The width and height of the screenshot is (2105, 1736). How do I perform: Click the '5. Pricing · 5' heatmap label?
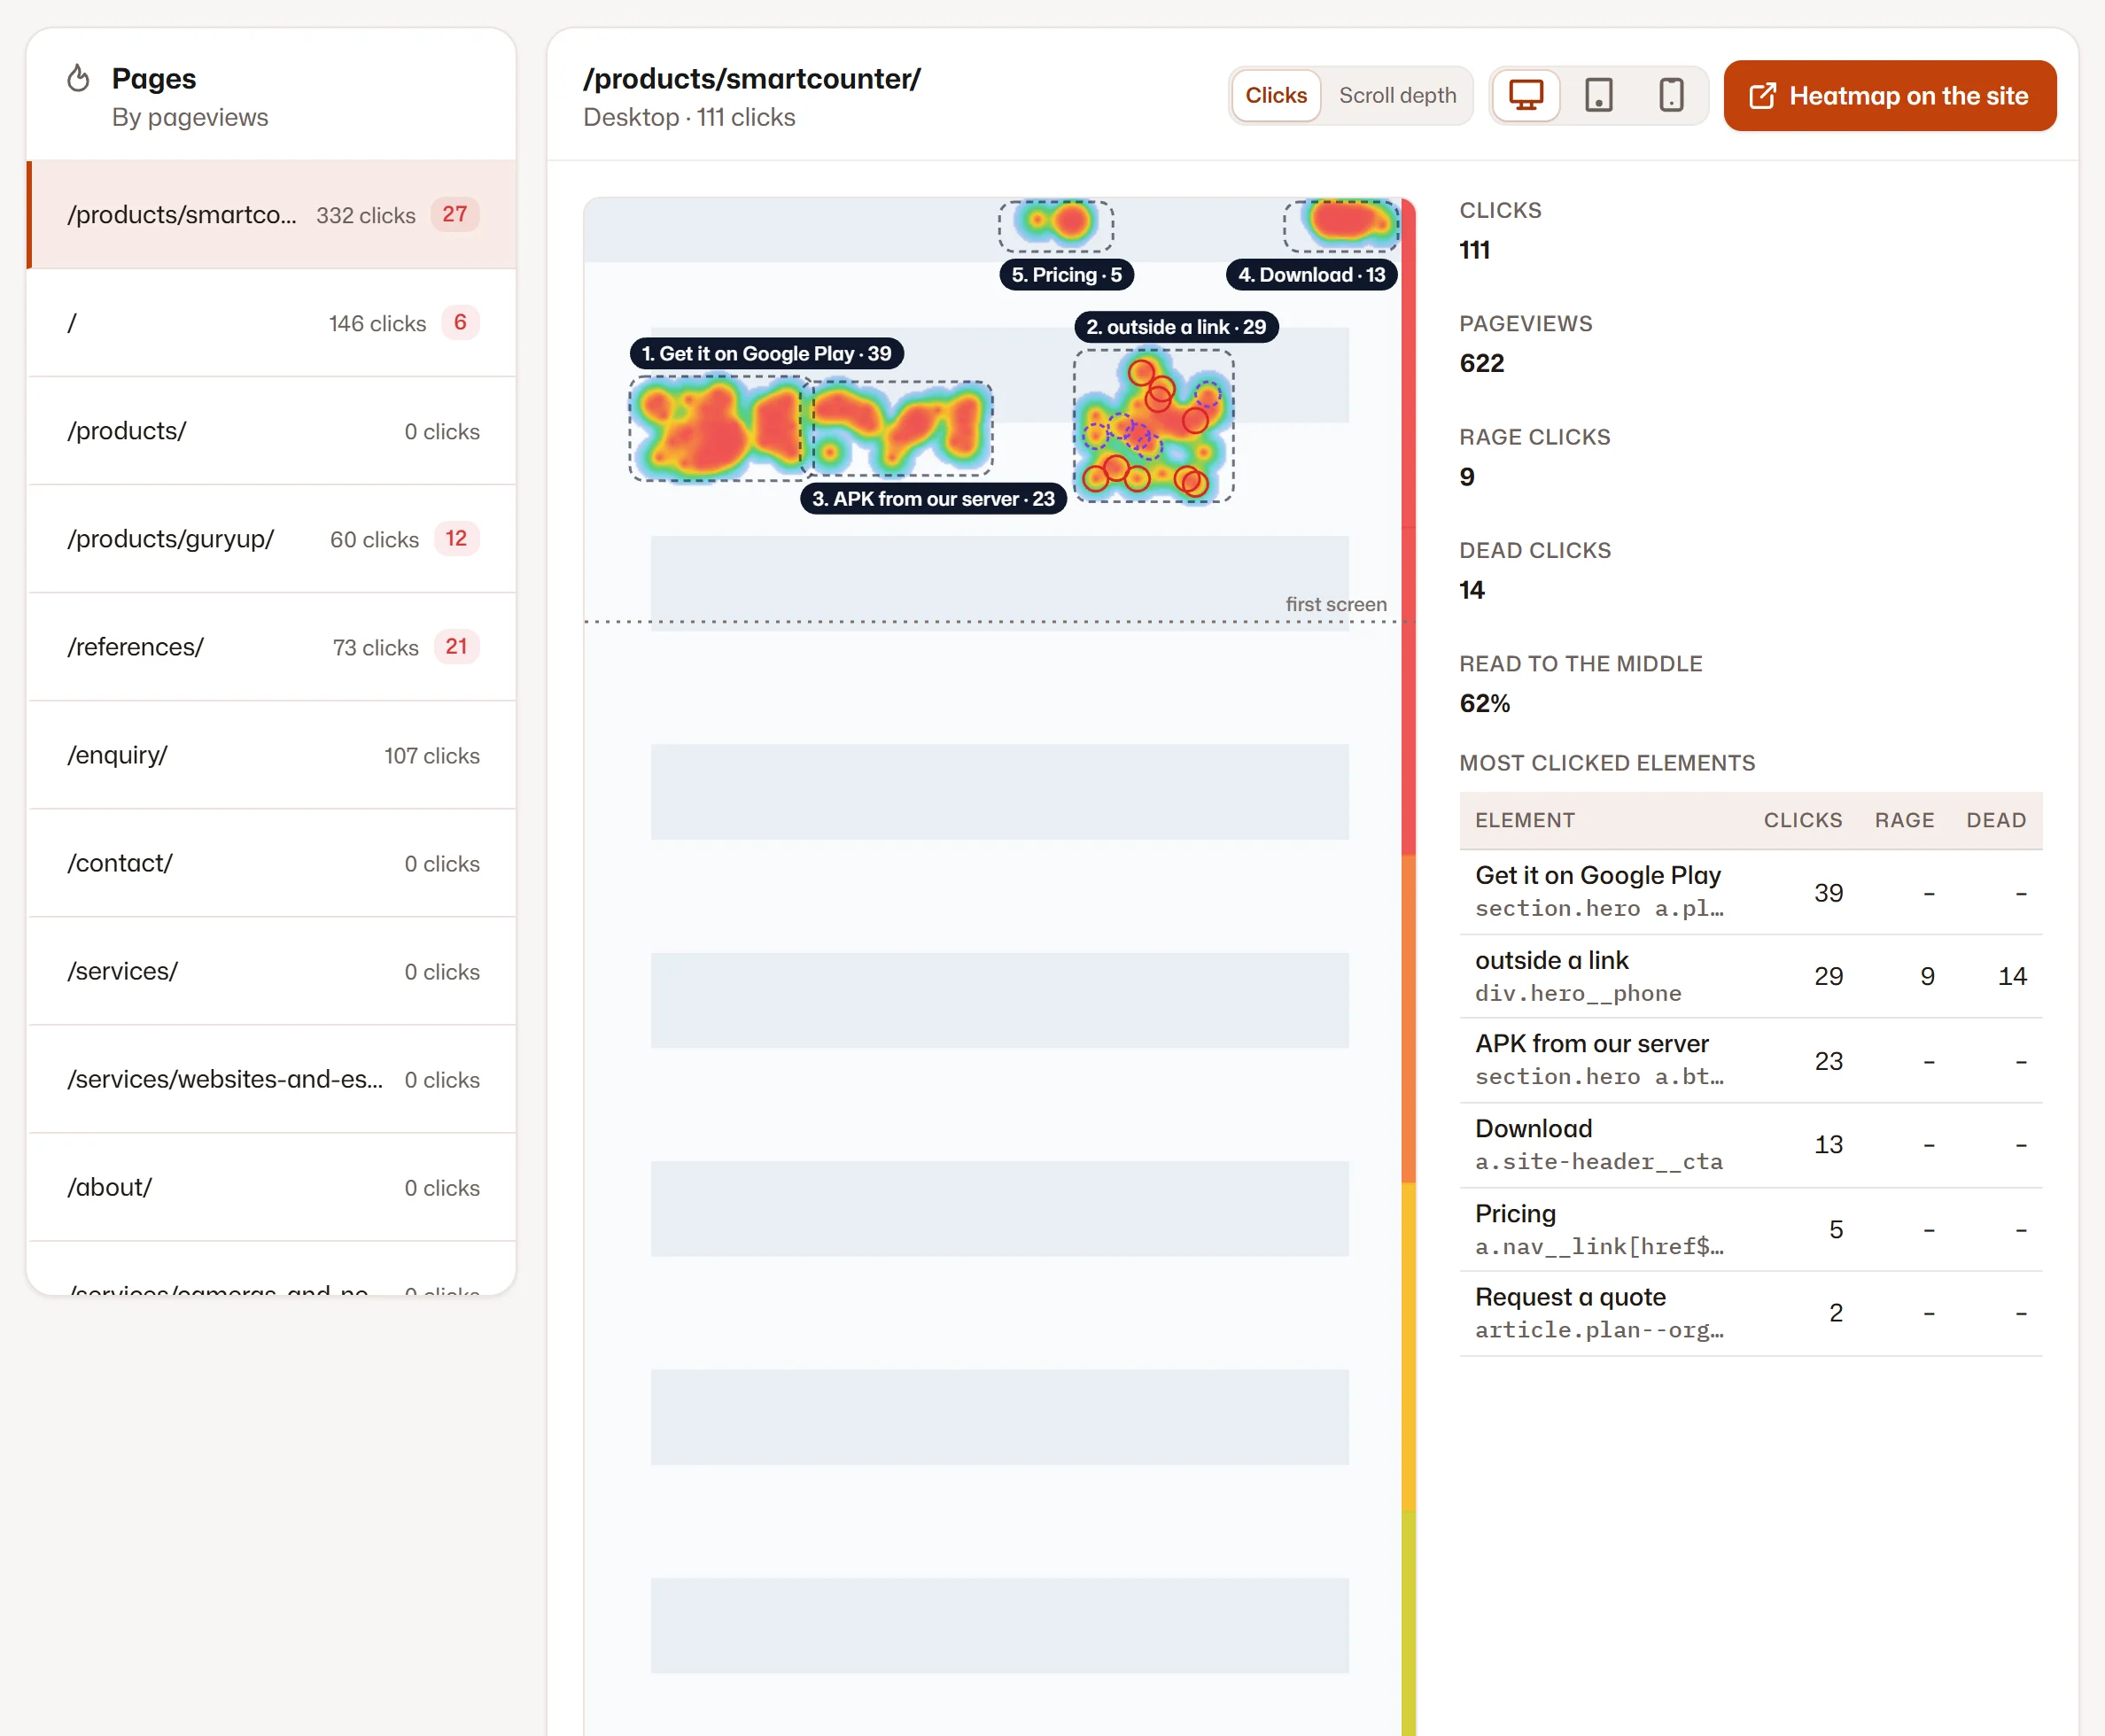[1066, 275]
